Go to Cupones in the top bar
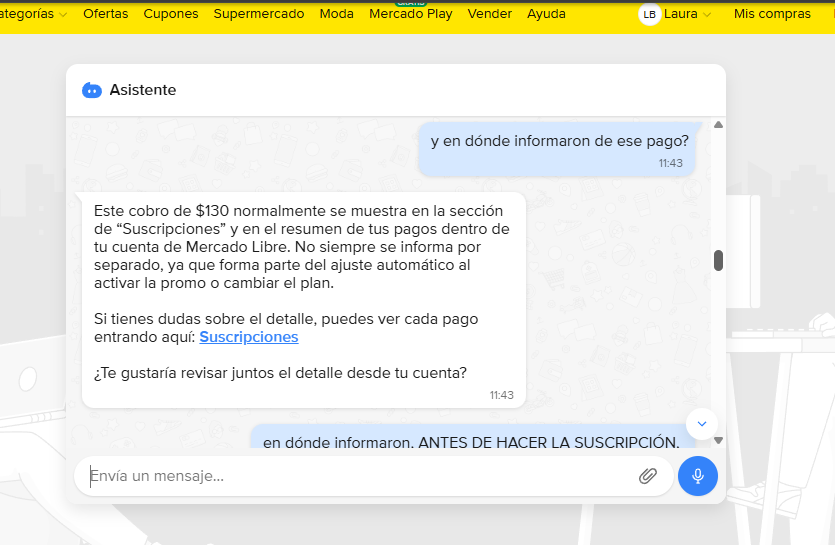835x545 pixels. [x=171, y=14]
